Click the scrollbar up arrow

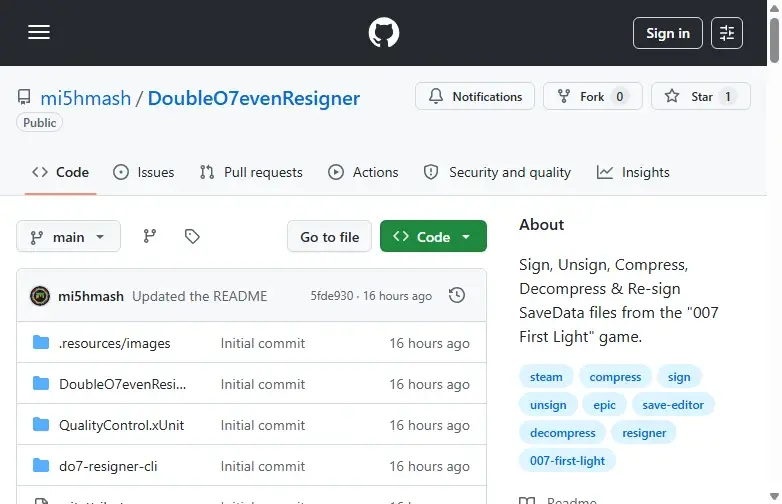(774, 8)
